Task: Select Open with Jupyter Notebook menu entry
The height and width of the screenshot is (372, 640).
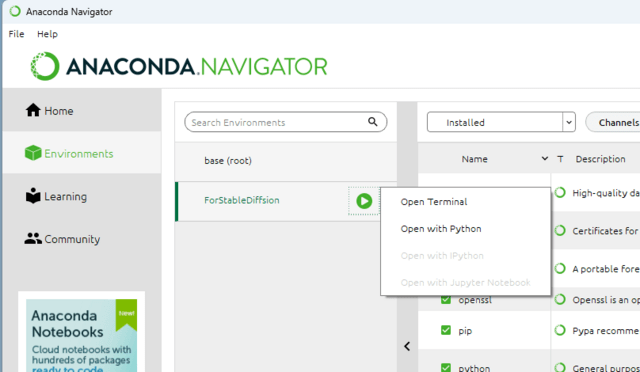Action: pos(466,283)
